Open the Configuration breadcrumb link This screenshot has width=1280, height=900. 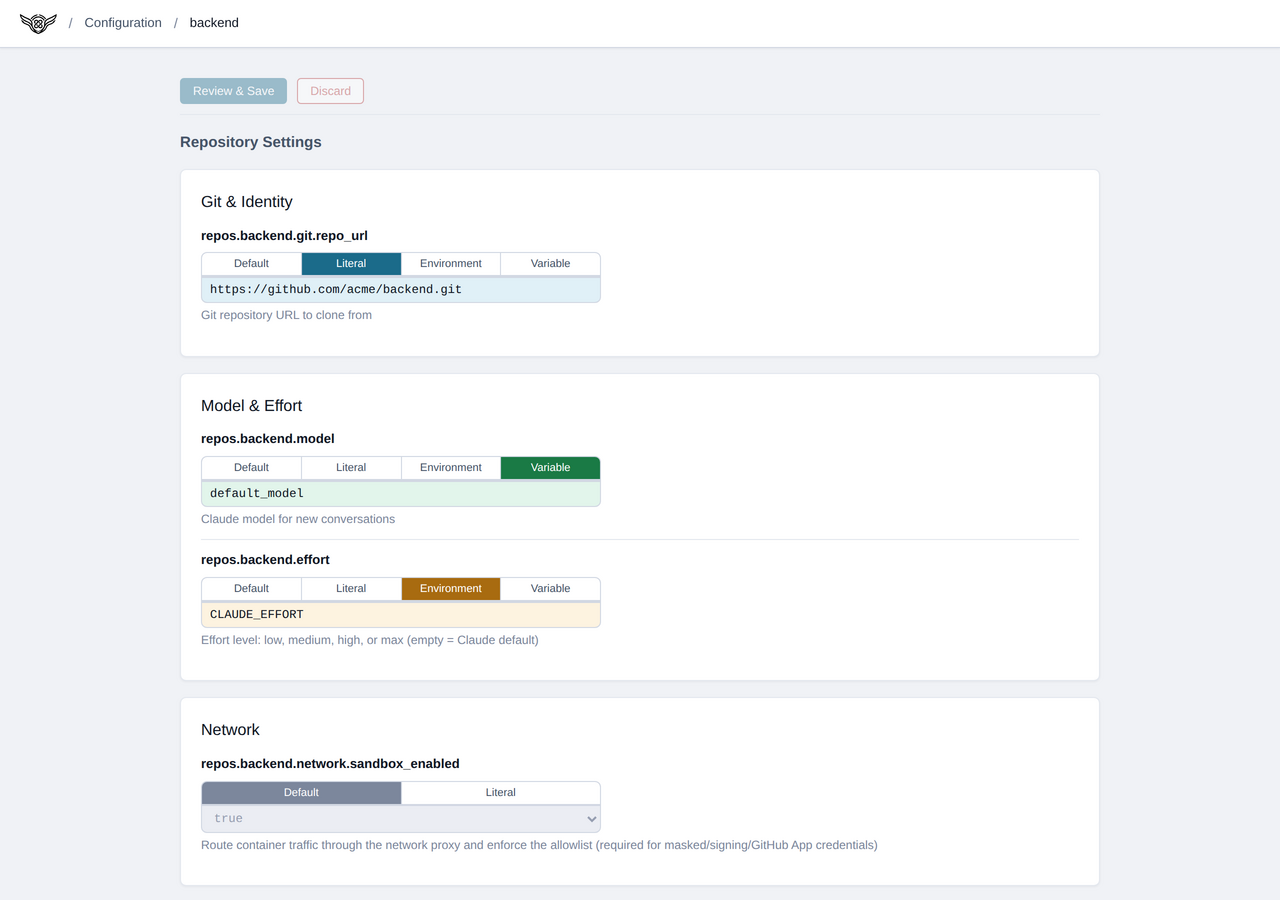[x=123, y=23]
